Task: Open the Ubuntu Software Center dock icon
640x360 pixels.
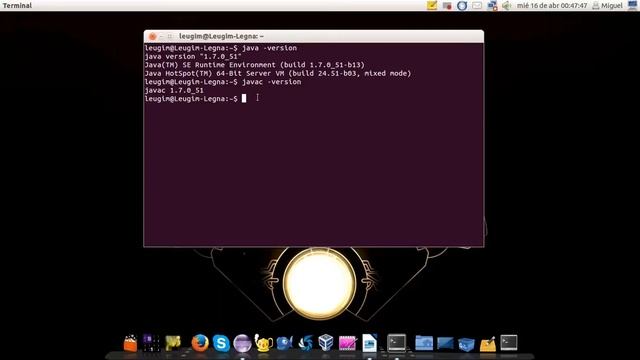Action: click(x=130, y=343)
